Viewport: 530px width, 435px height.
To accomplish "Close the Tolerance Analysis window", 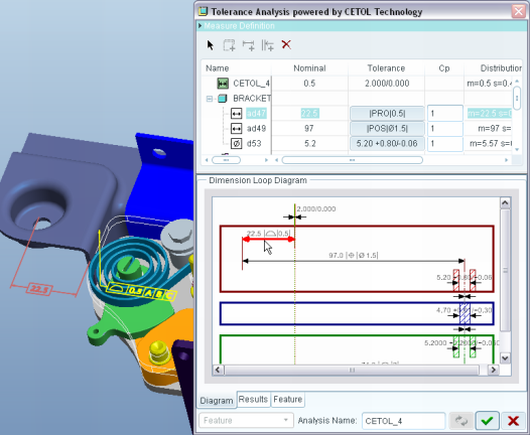I will [518, 11].
